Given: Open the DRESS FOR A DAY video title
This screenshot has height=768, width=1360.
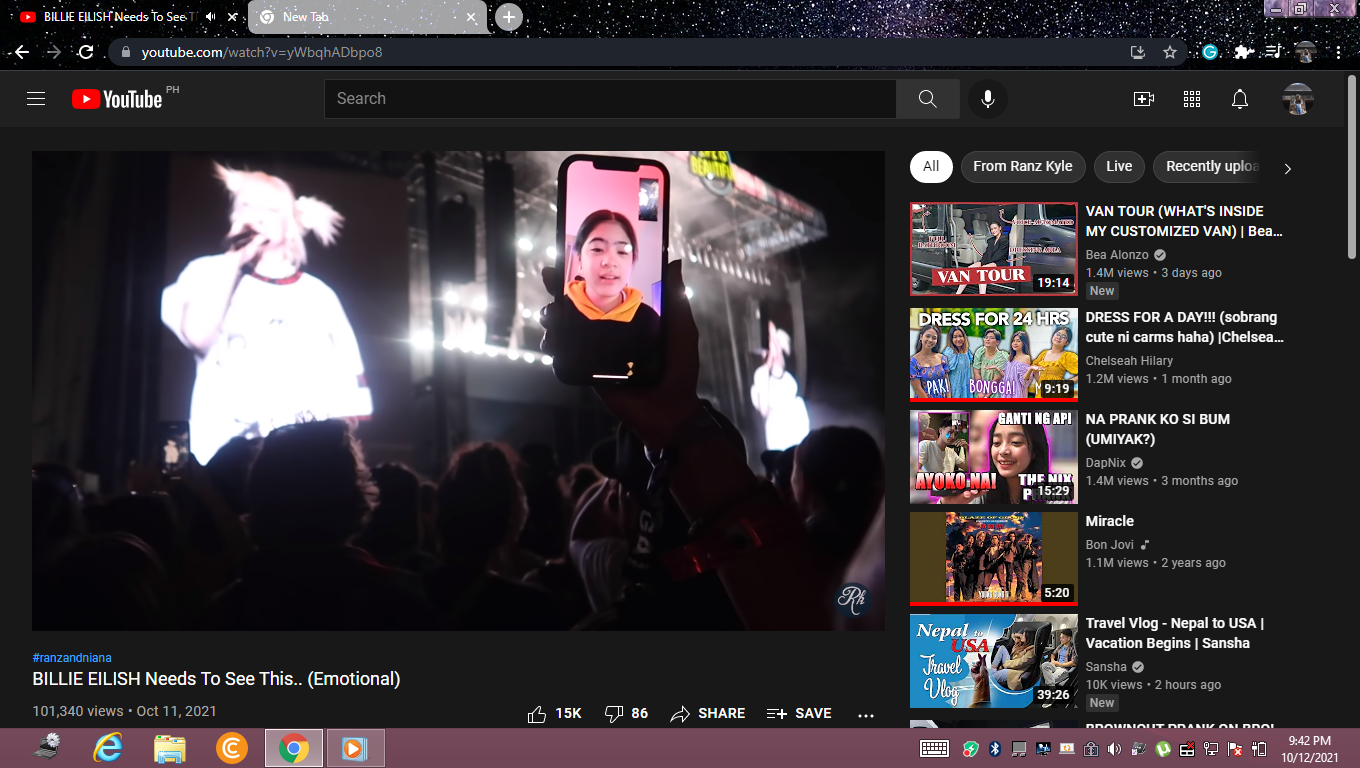Looking at the screenshot, I should pyautogui.click(x=1184, y=327).
